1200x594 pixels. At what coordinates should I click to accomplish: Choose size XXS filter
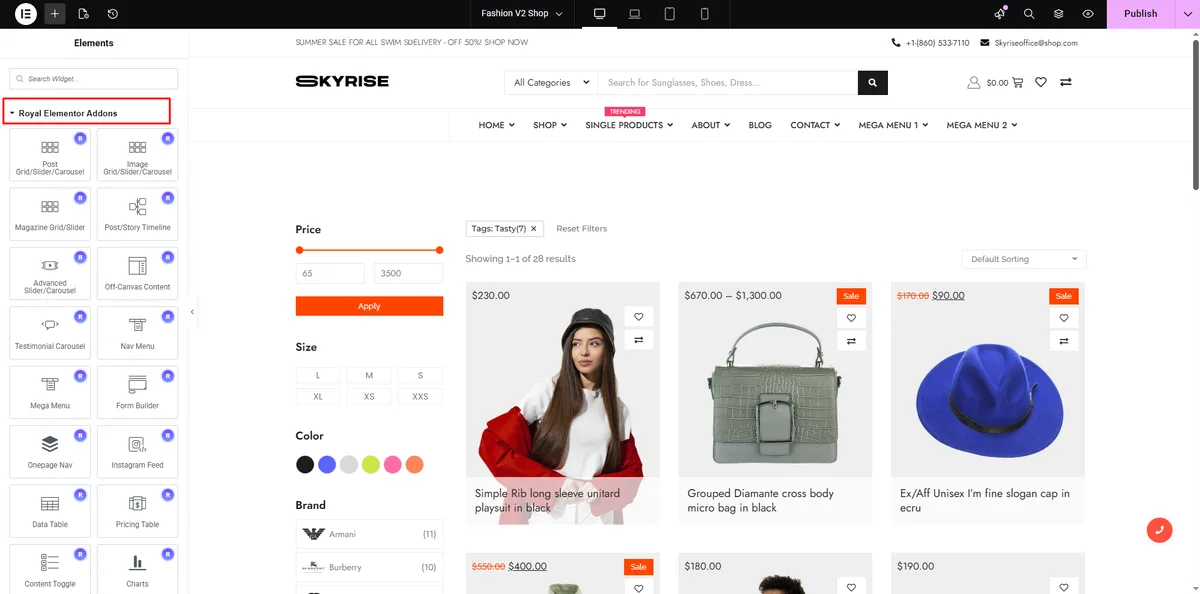point(420,397)
